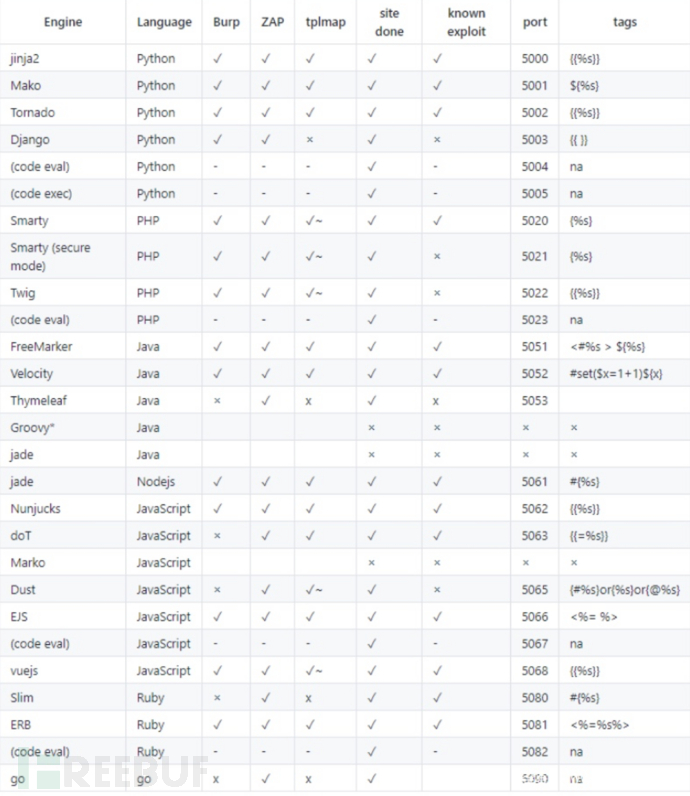Select the tplmap column header
Viewport: 690px width, 796px height.
pyautogui.click(x=322, y=21)
